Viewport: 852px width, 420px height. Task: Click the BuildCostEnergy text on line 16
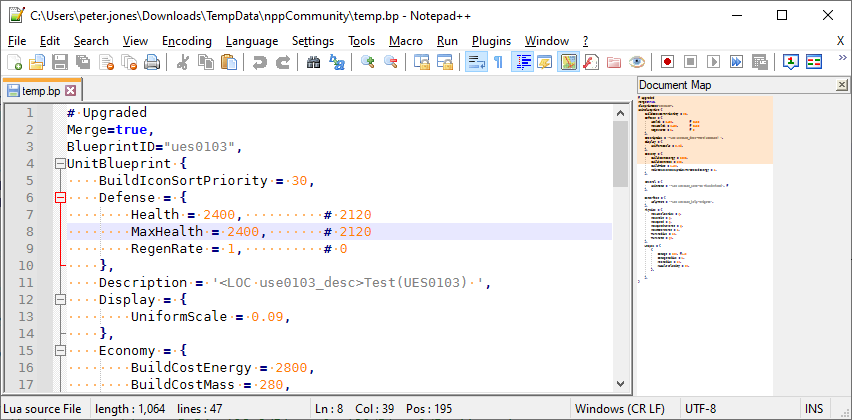click(x=191, y=368)
